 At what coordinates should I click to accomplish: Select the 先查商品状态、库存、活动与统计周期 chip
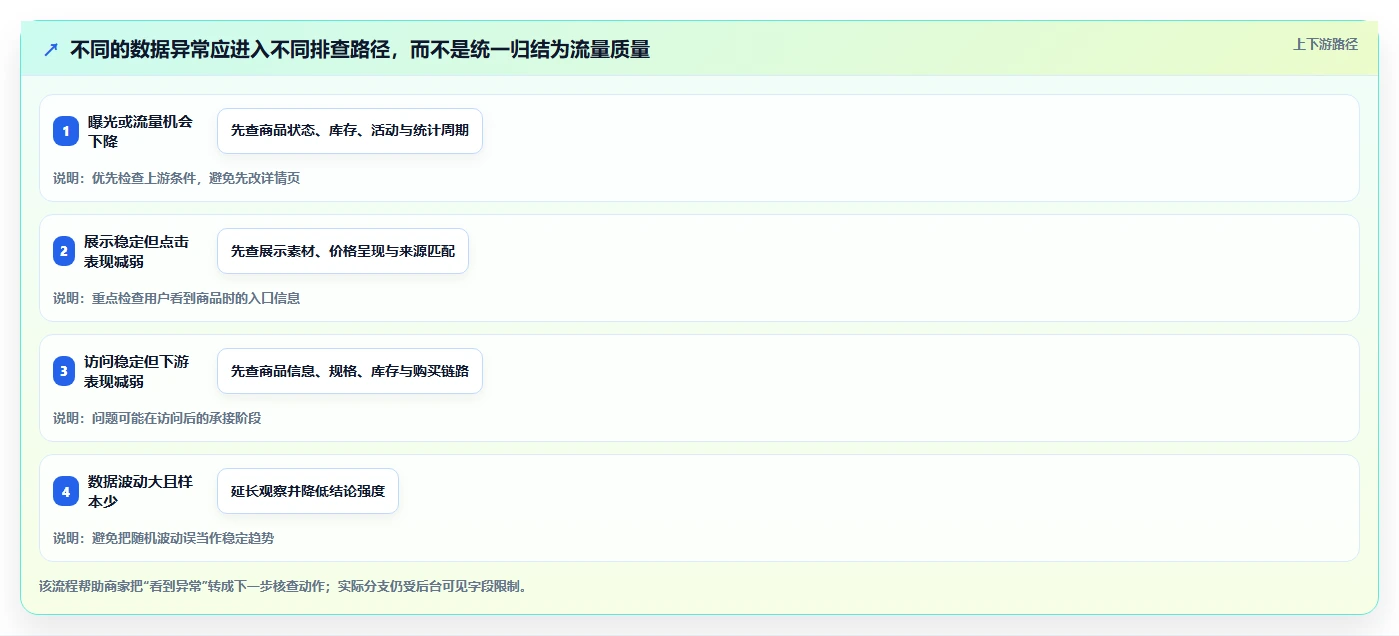tap(350, 131)
